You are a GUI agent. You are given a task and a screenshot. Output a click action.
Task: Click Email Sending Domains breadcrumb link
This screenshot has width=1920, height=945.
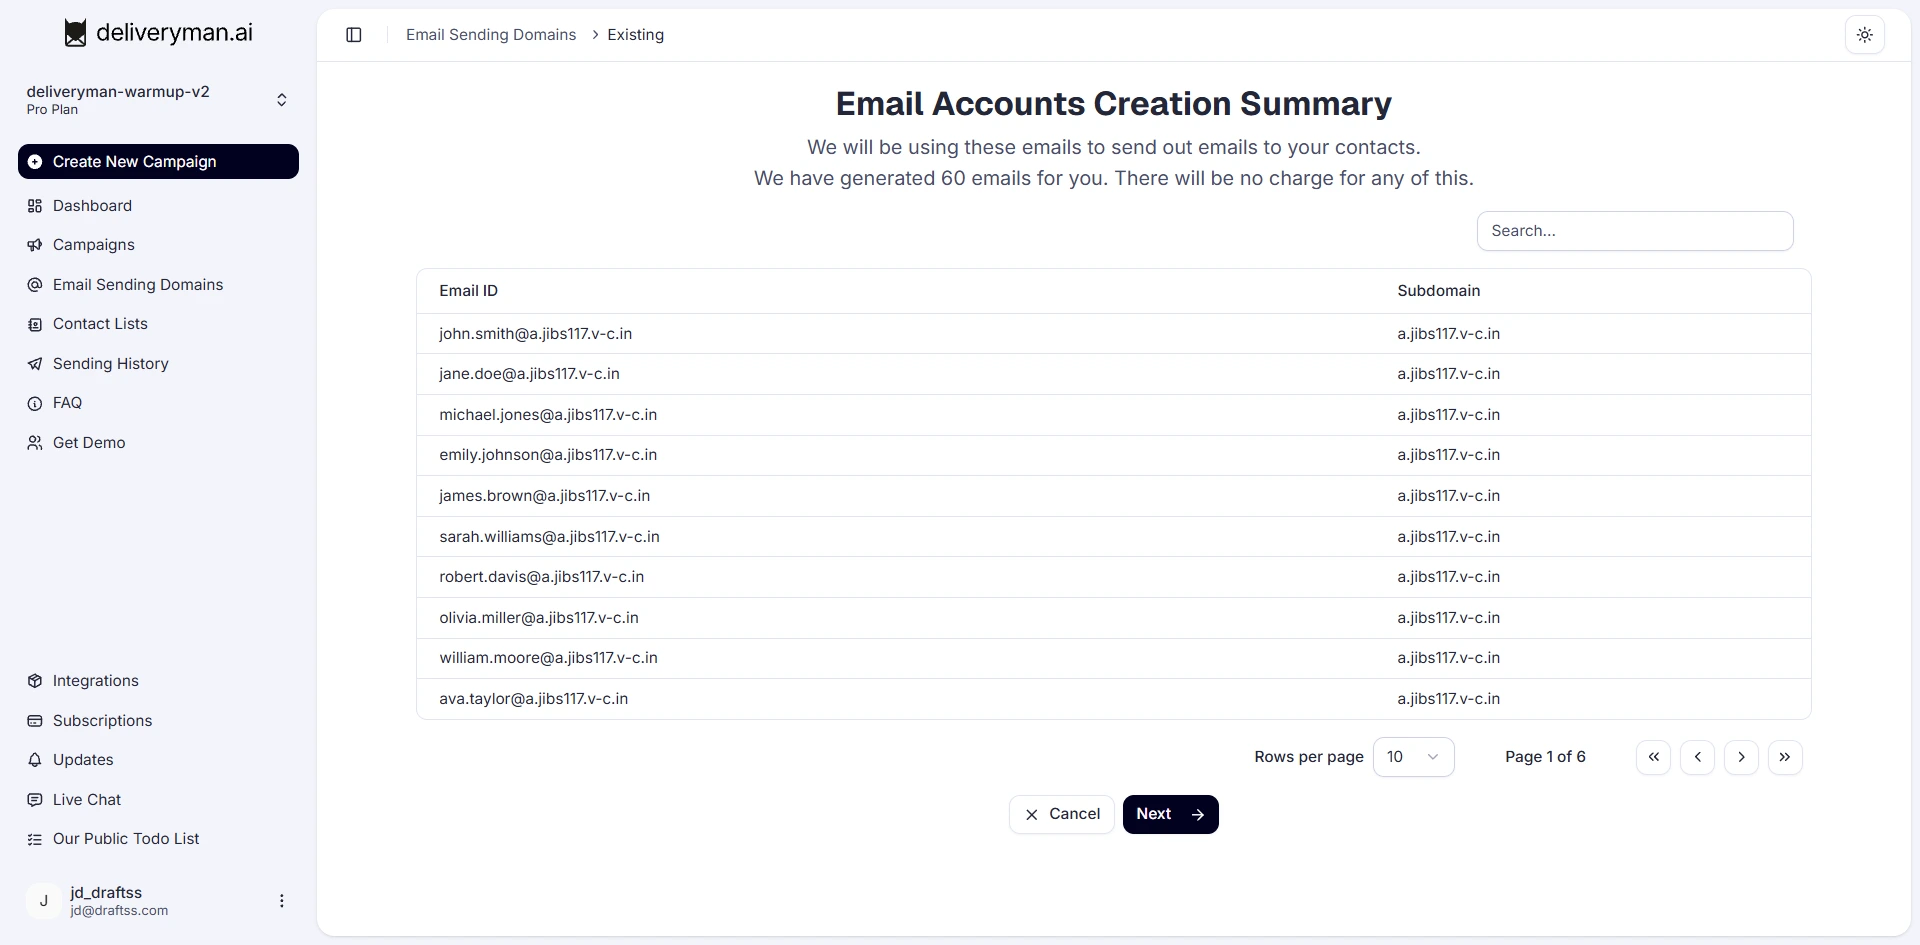pyautogui.click(x=491, y=35)
